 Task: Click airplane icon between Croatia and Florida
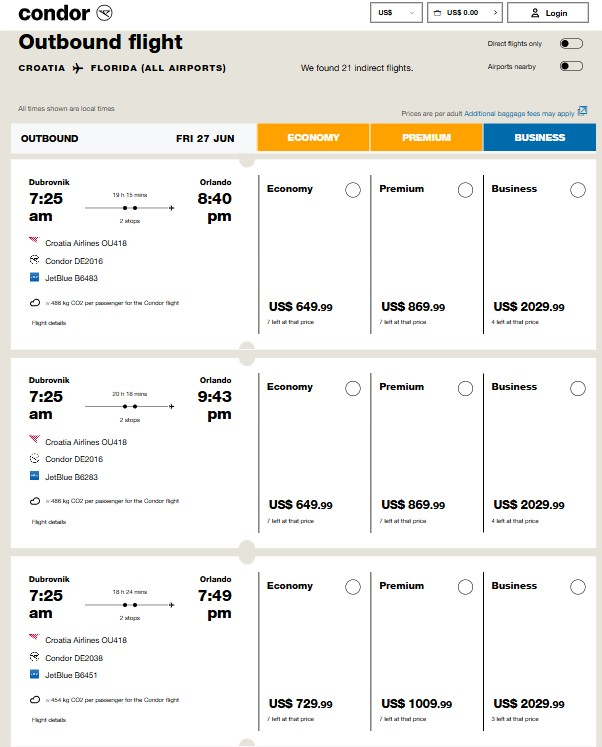click(78, 68)
